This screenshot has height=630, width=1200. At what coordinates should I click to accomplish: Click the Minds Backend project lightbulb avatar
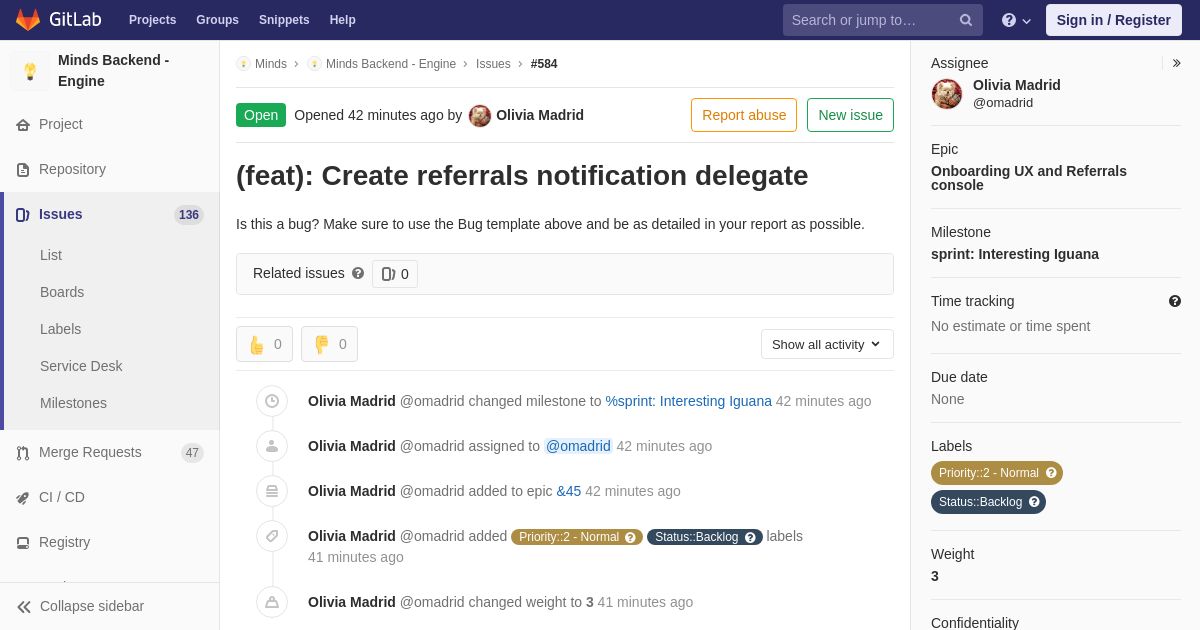30,71
